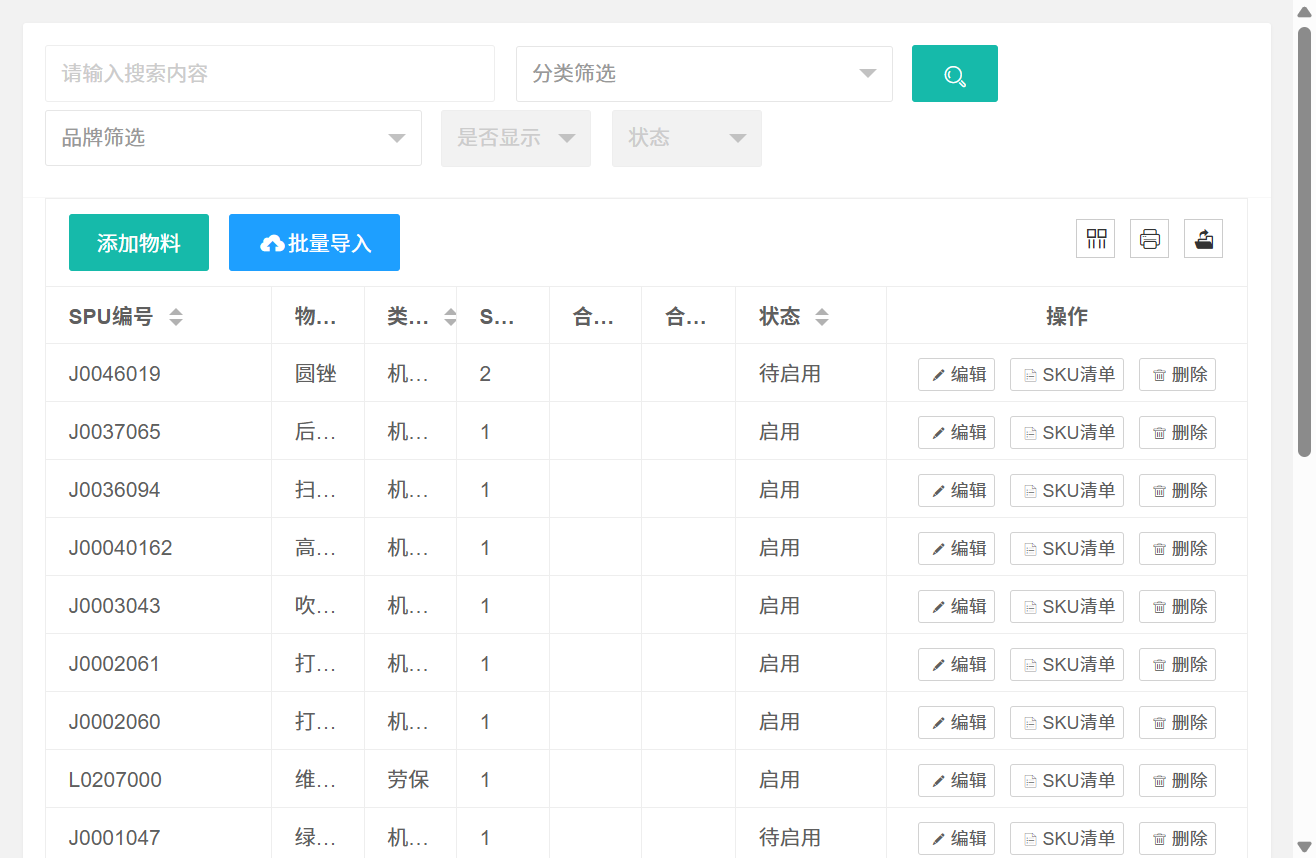This screenshot has height=858, width=1316.
Task: Click the vertical page scrollbar thumb
Action: 1304,241
